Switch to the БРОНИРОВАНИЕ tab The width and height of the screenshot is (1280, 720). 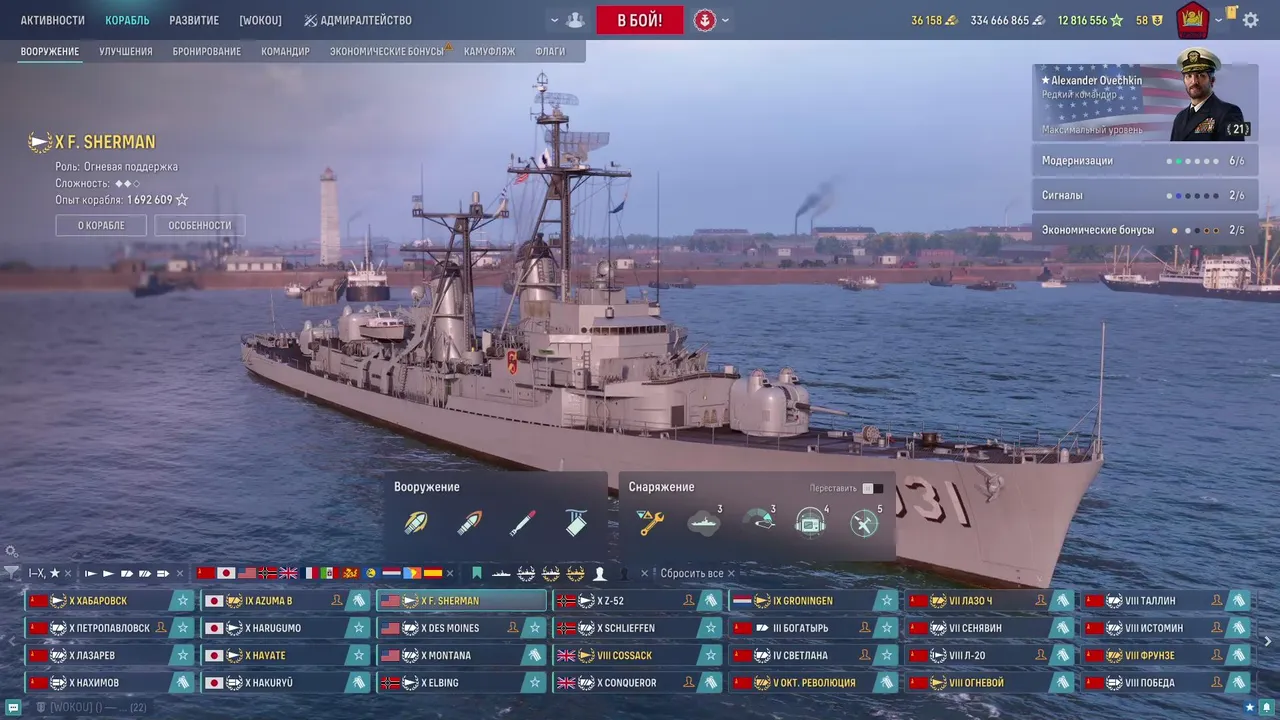207,51
